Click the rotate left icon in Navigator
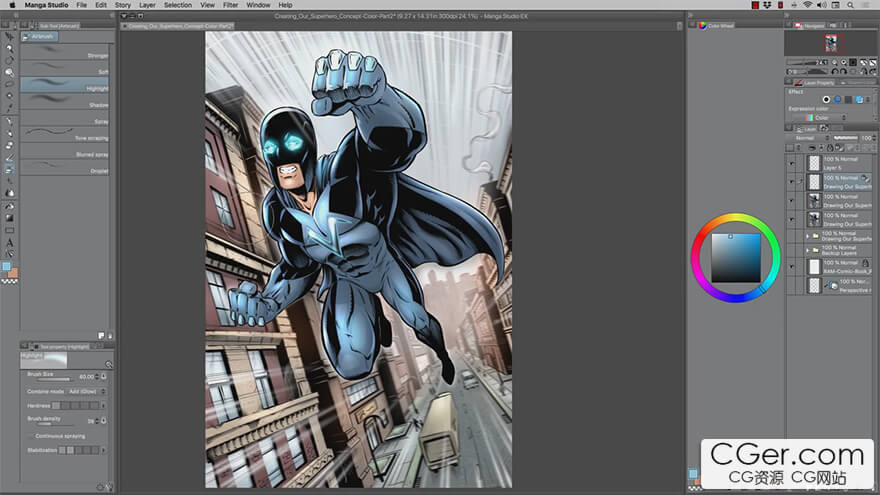The height and width of the screenshot is (495, 880). 835,71
